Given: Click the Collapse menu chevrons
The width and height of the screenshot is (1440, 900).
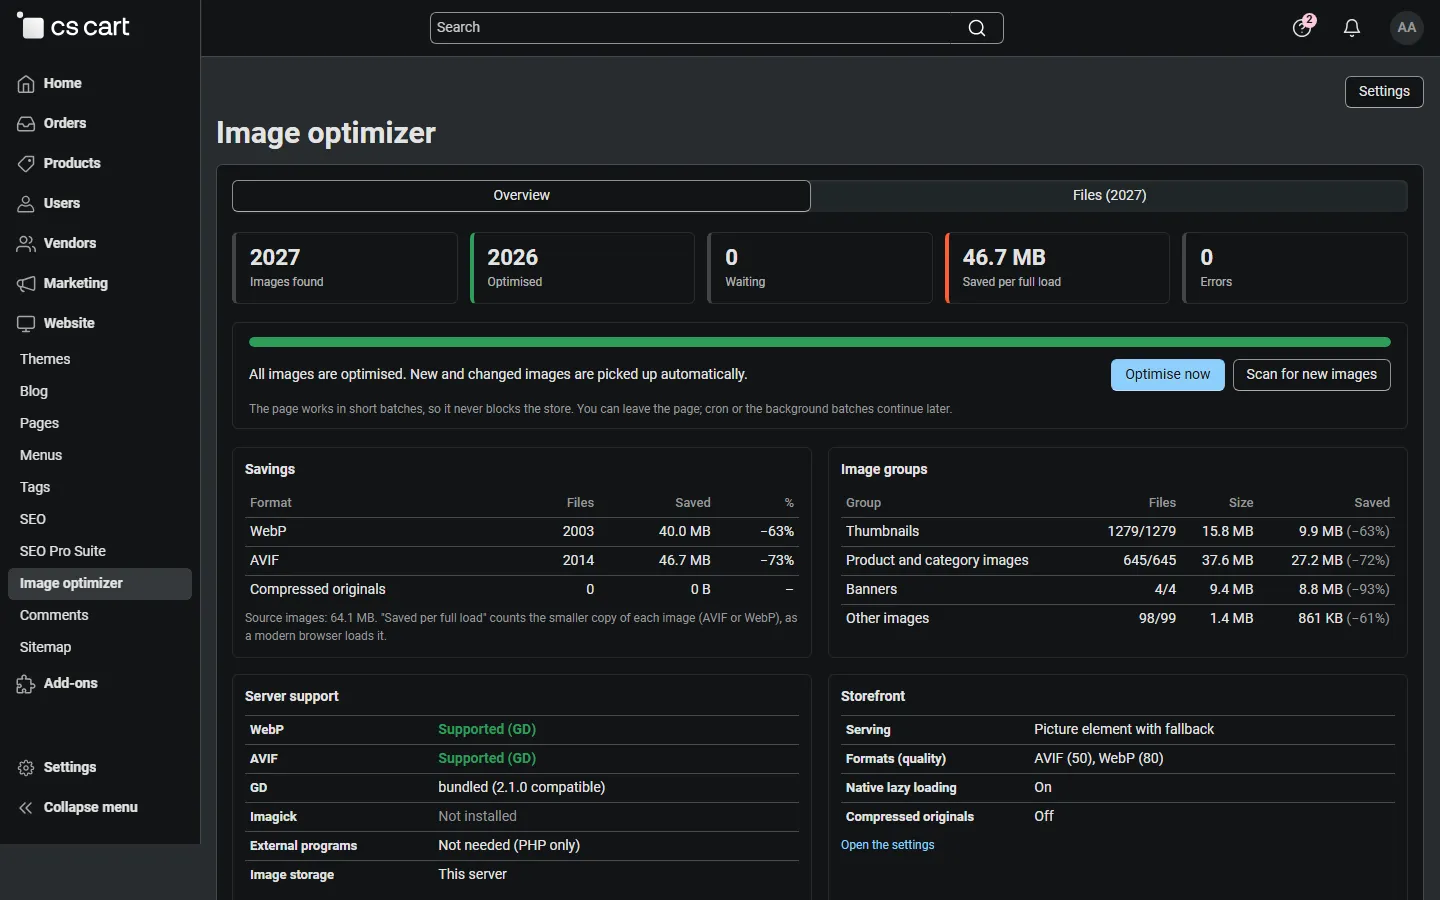Looking at the screenshot, I should [x=26, y=808].
